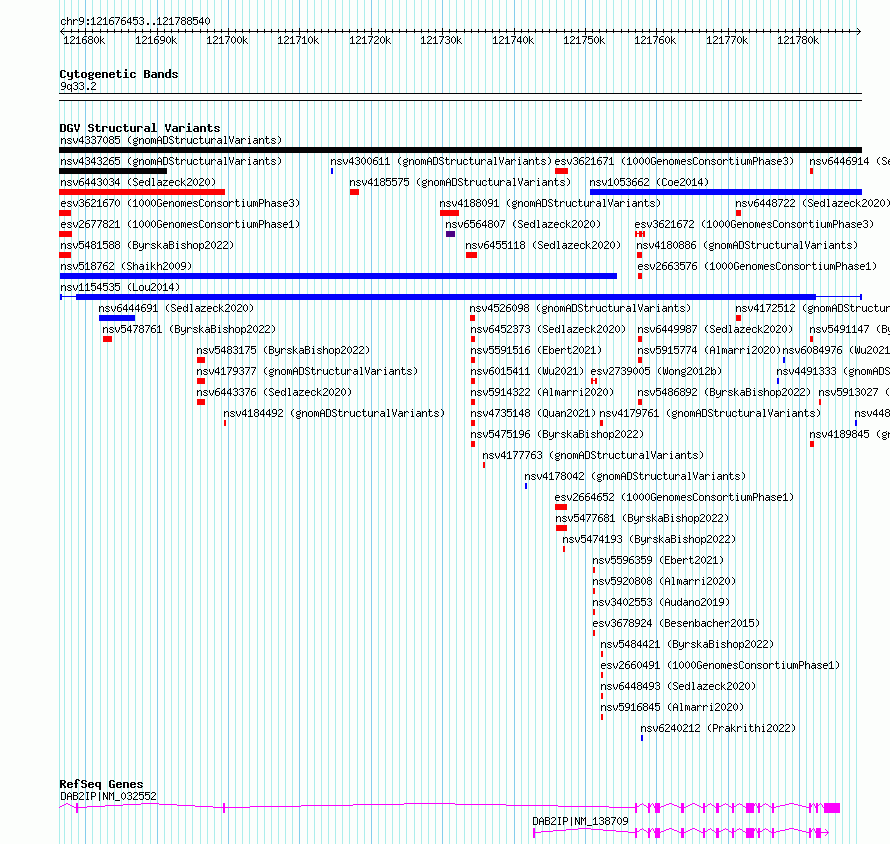Click the 121760k ruler tick label
890x844 pixels.
(x=655, y=40)
